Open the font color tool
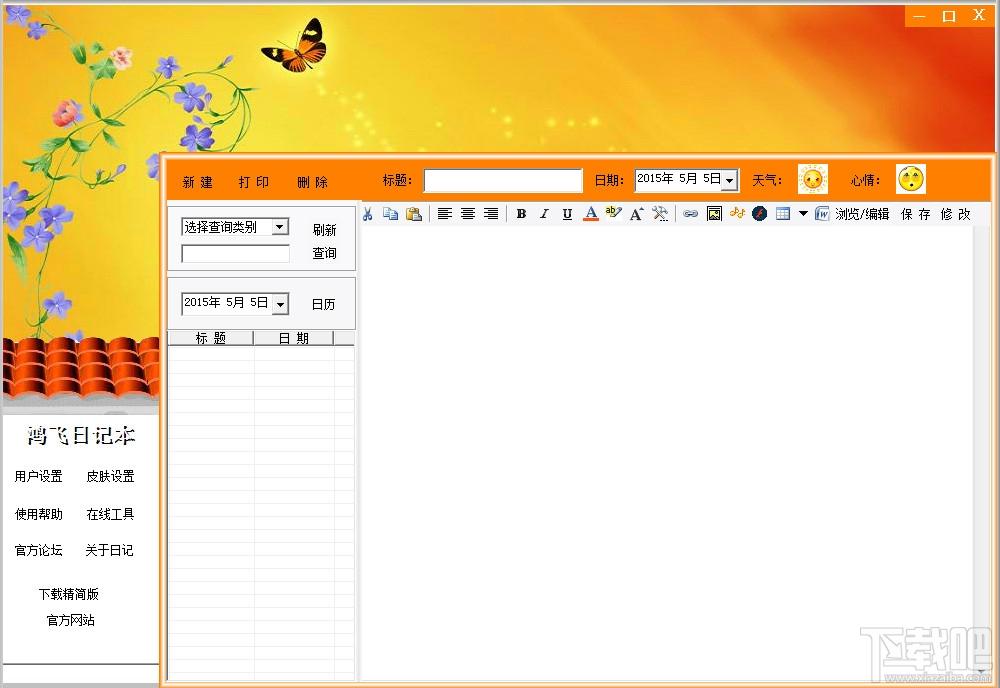The width and height of the screenshot is (1000, 688). (x=591, y=214)
